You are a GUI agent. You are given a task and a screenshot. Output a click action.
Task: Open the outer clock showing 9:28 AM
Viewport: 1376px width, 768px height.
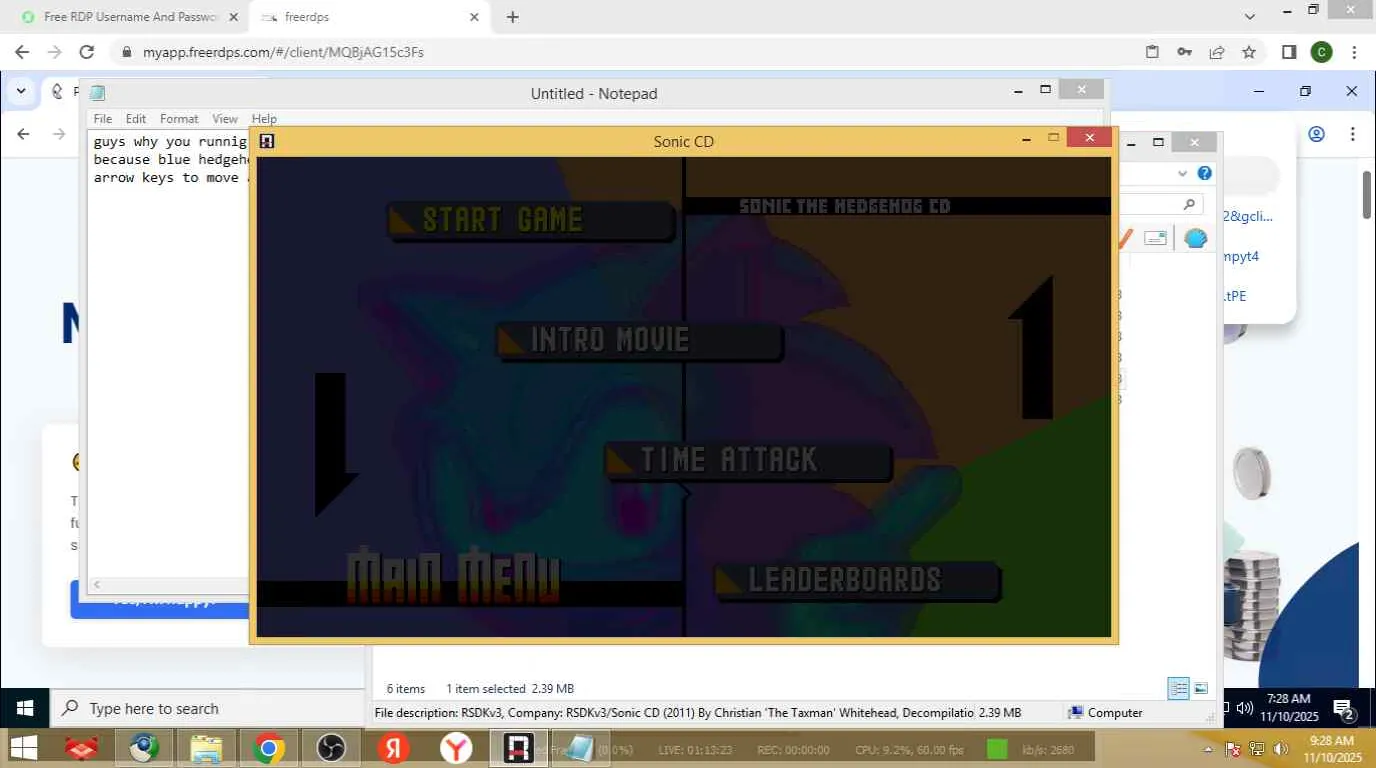tap(1334, 748)
